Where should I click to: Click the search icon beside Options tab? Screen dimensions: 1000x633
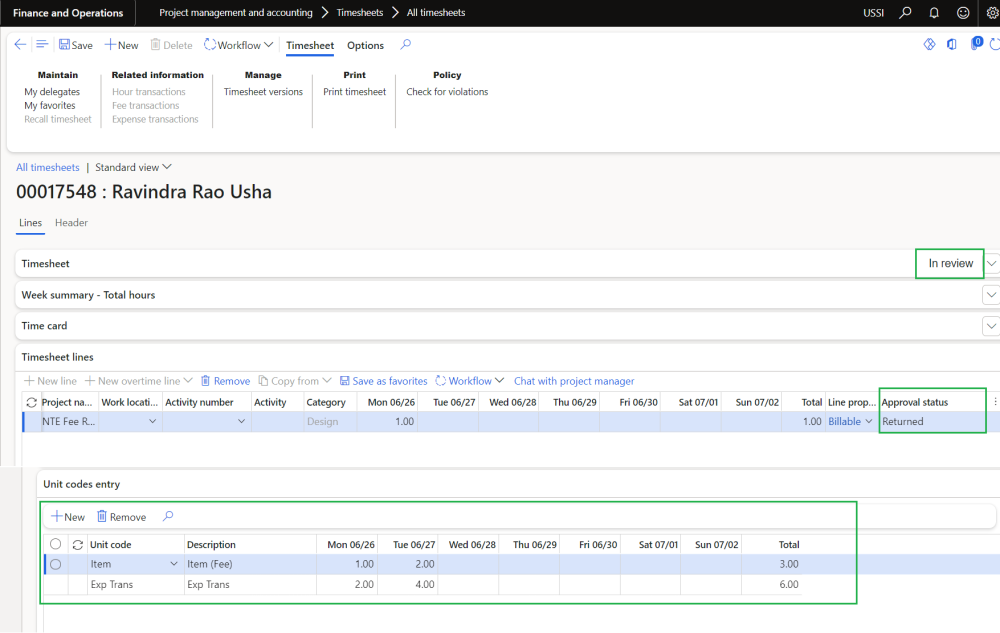pos(405,45)
